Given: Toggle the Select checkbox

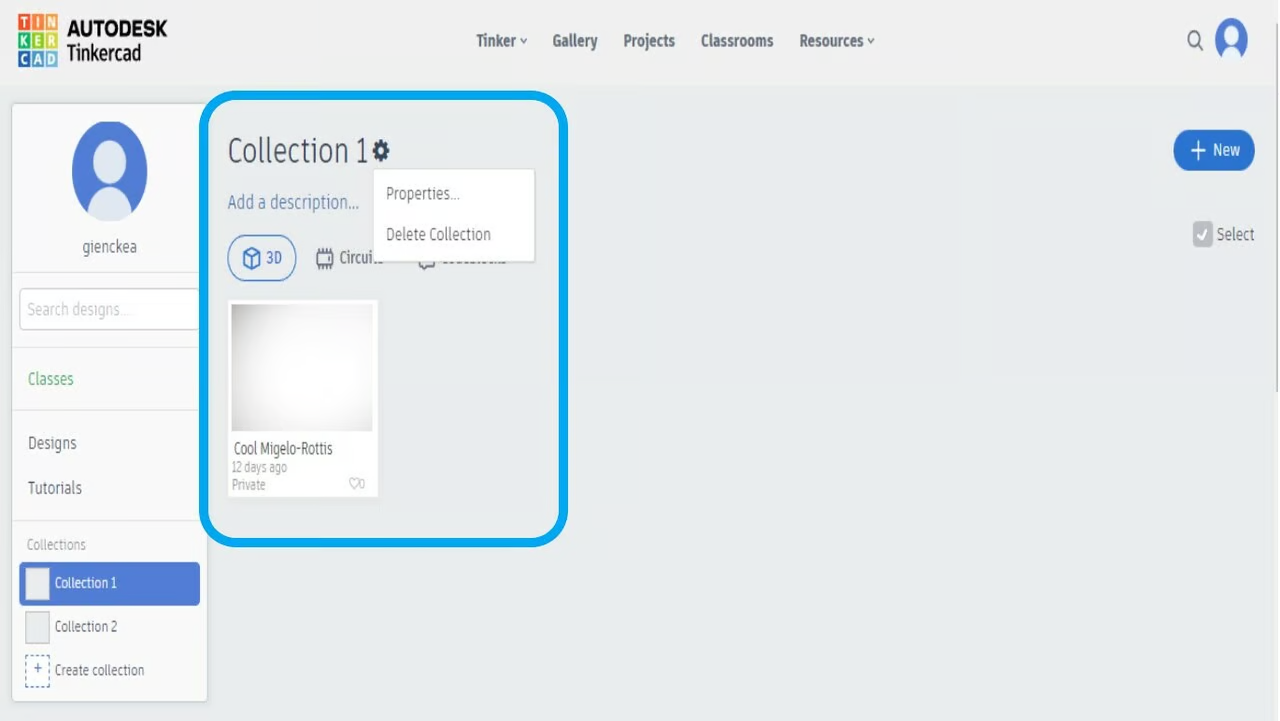Looking at the screenshot, I should coord(1202,235).
